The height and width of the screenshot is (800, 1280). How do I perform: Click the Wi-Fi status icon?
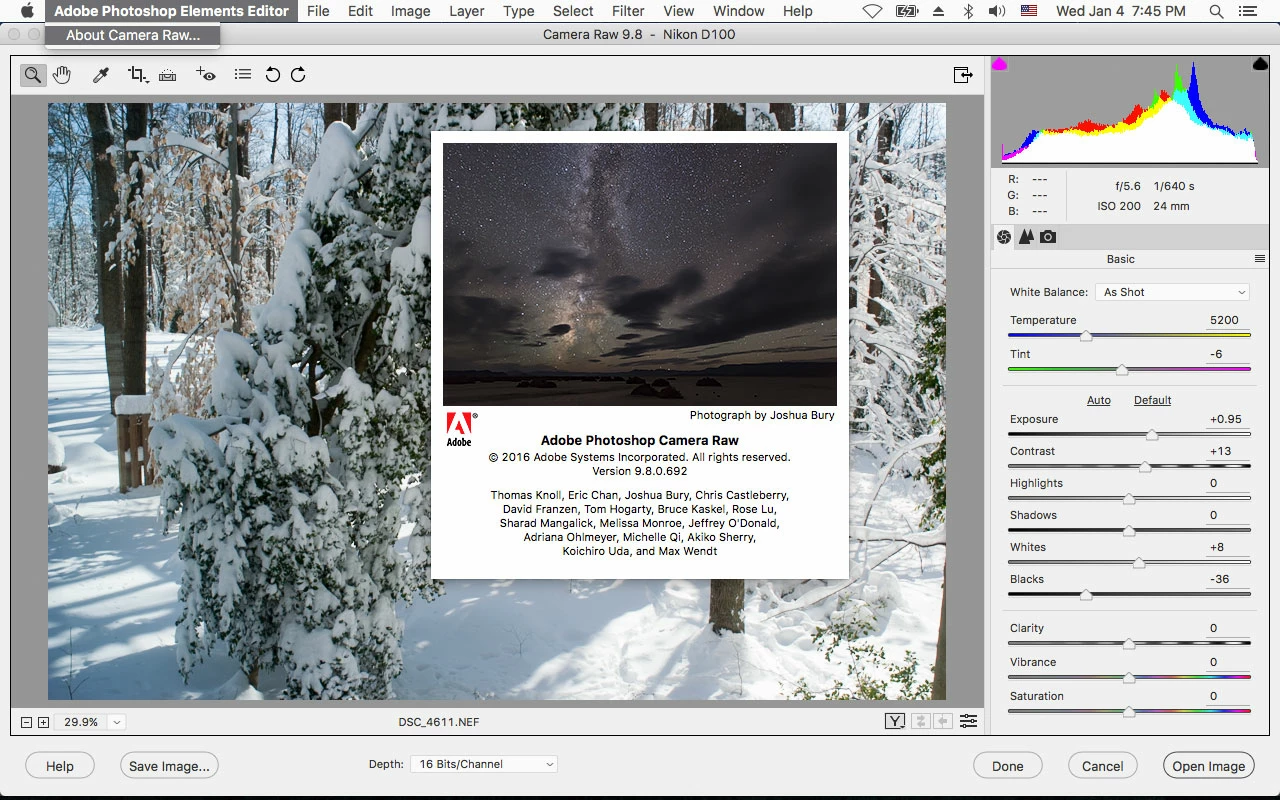click(x=871, y=11)
